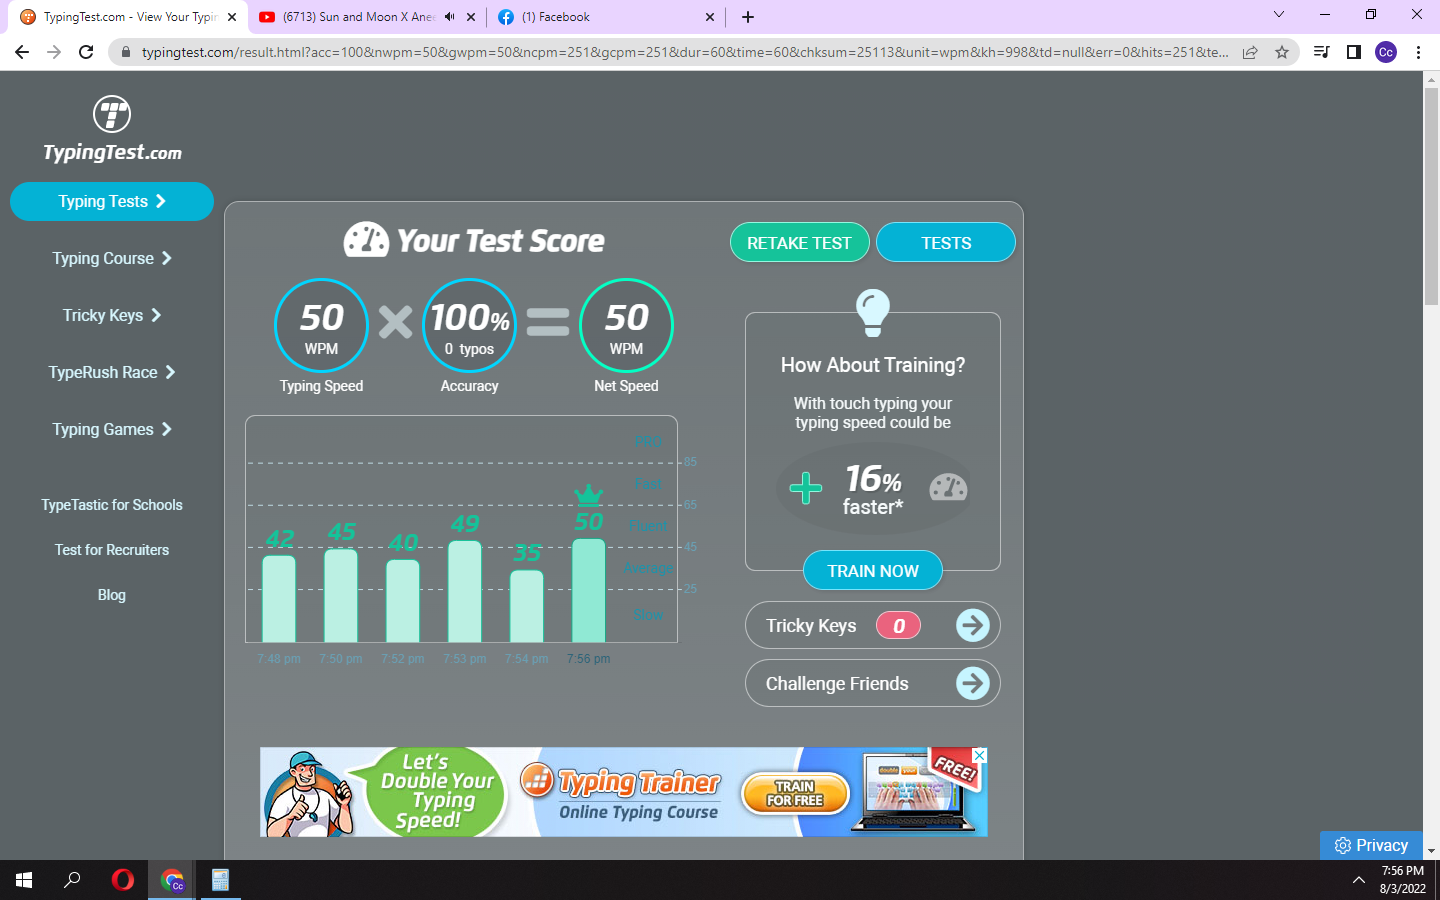Reload the current page
This screenshot has height=900, width=1440.
coord(86,52)
